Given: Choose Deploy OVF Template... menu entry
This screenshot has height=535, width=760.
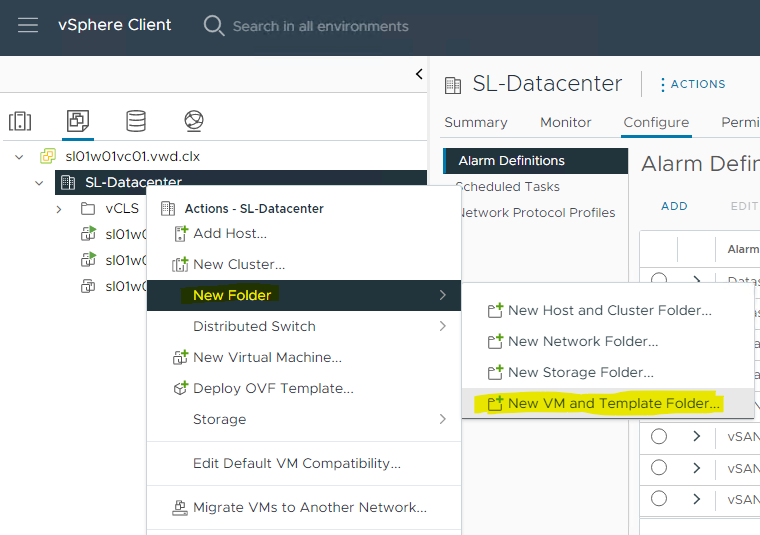Looking at the screenshot, I should pos(303,388).
